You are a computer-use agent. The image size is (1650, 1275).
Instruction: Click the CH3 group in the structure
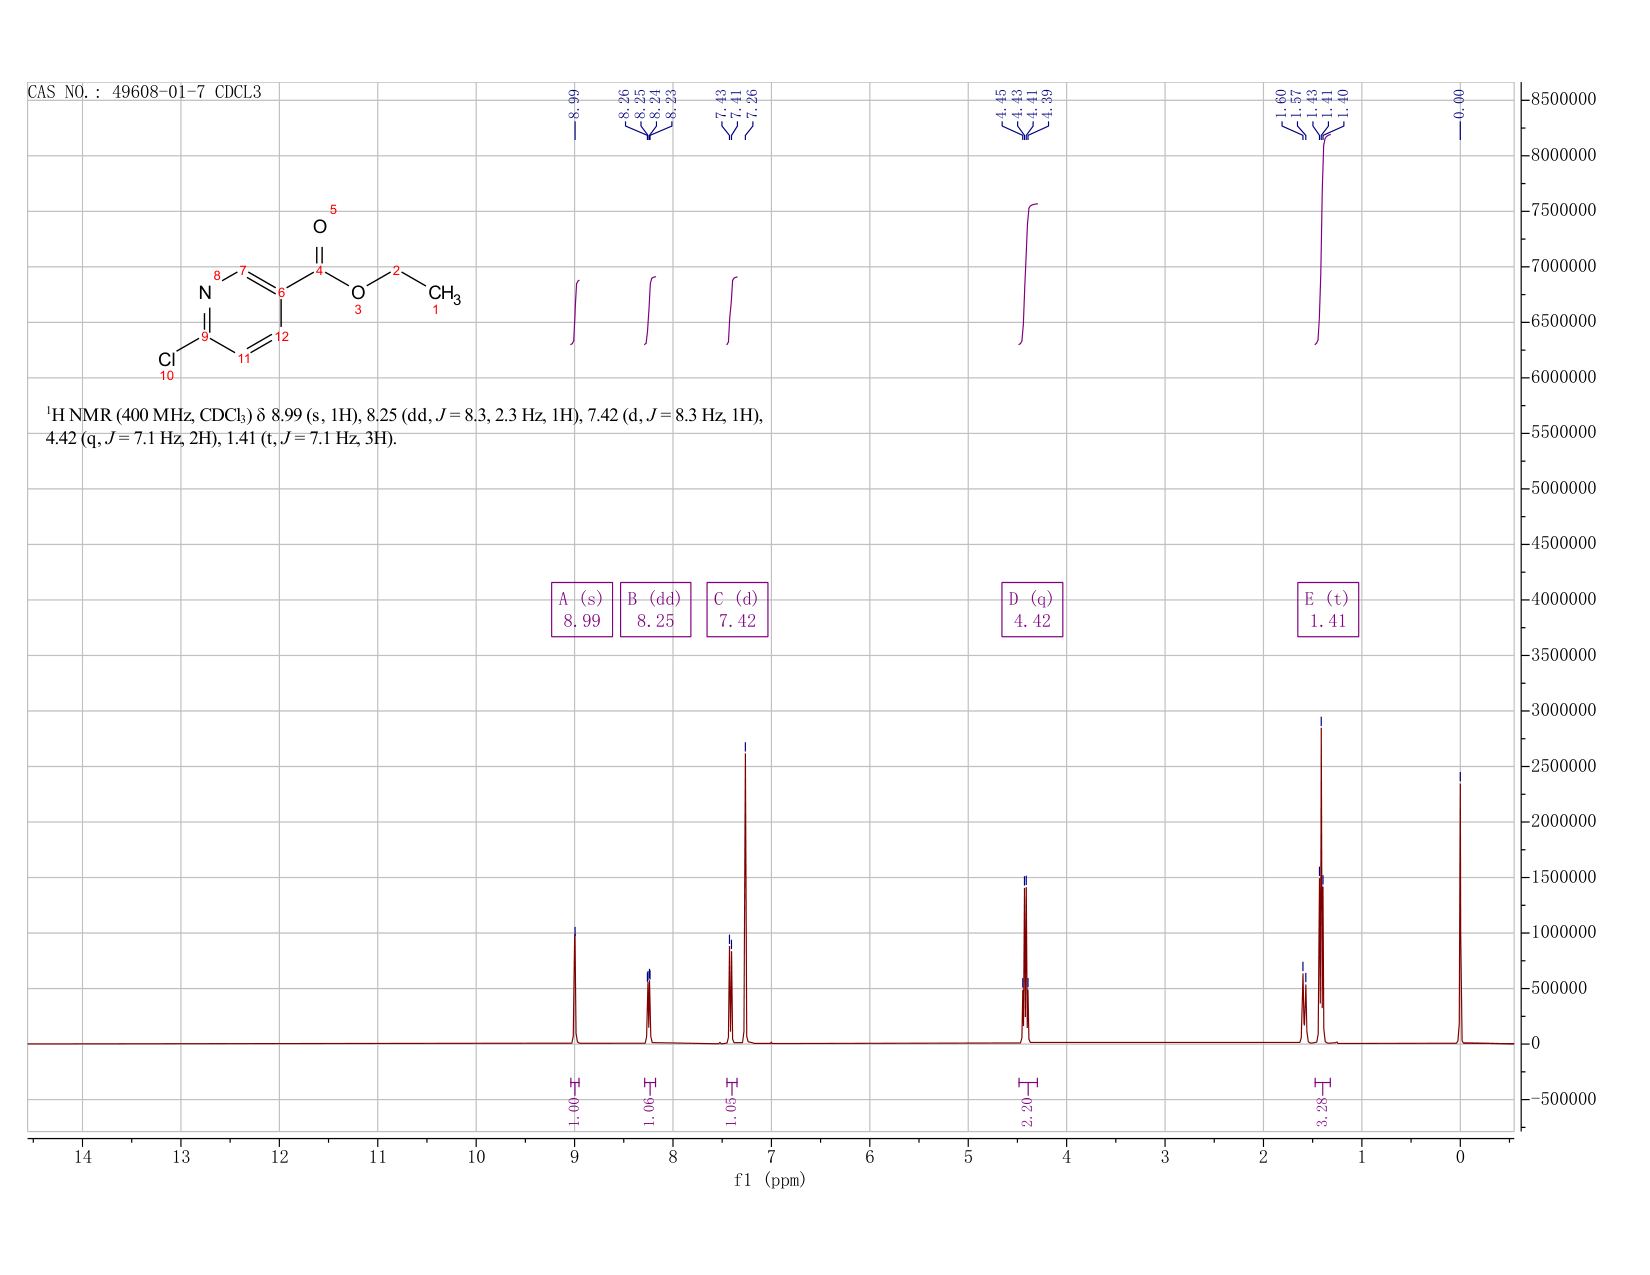(x=444, y=294)
